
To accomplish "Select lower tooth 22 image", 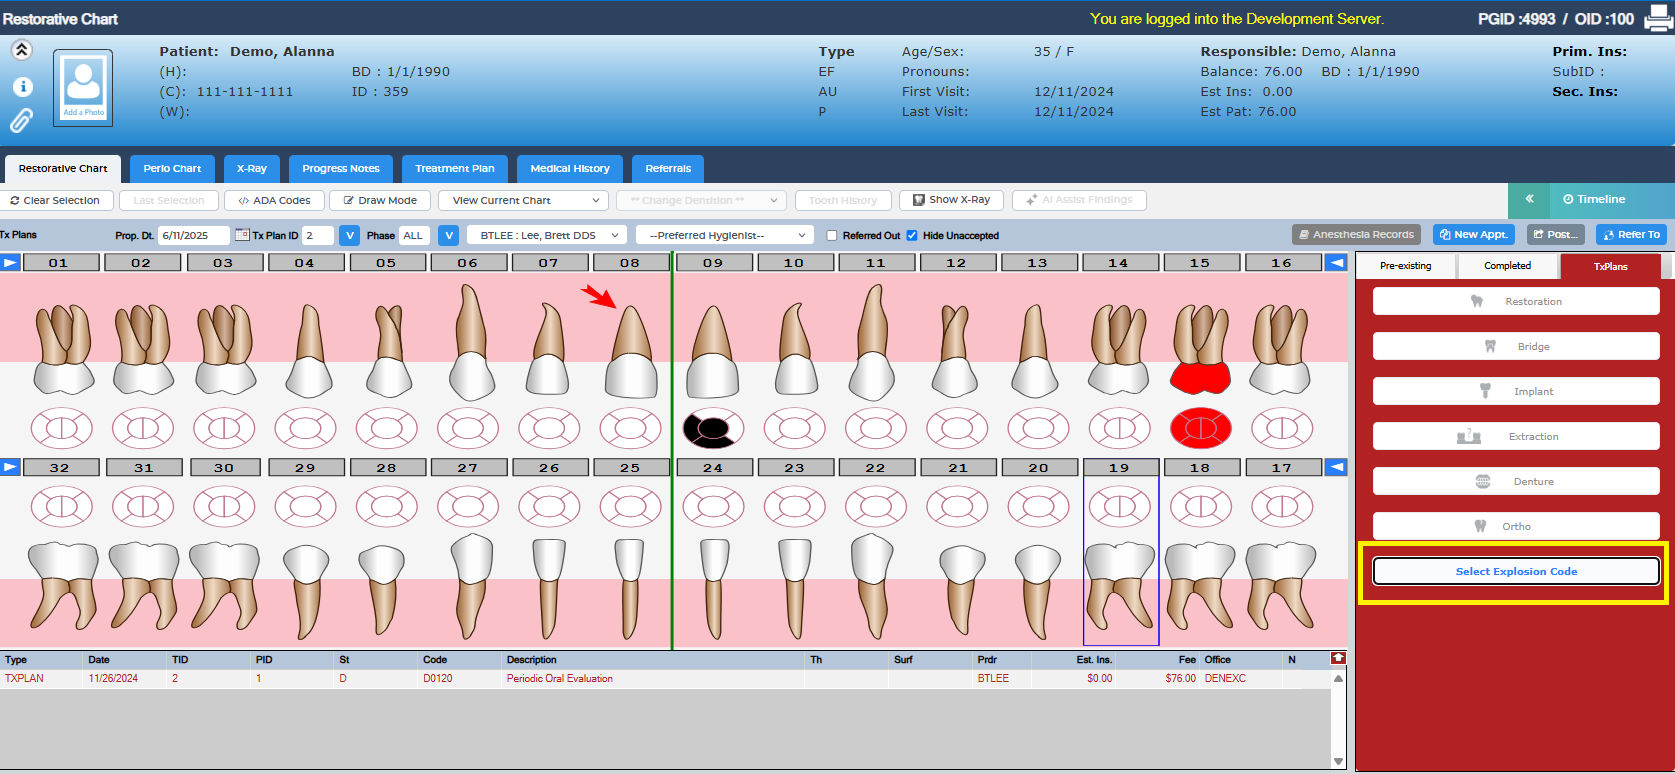I will (x=871, y=585).
